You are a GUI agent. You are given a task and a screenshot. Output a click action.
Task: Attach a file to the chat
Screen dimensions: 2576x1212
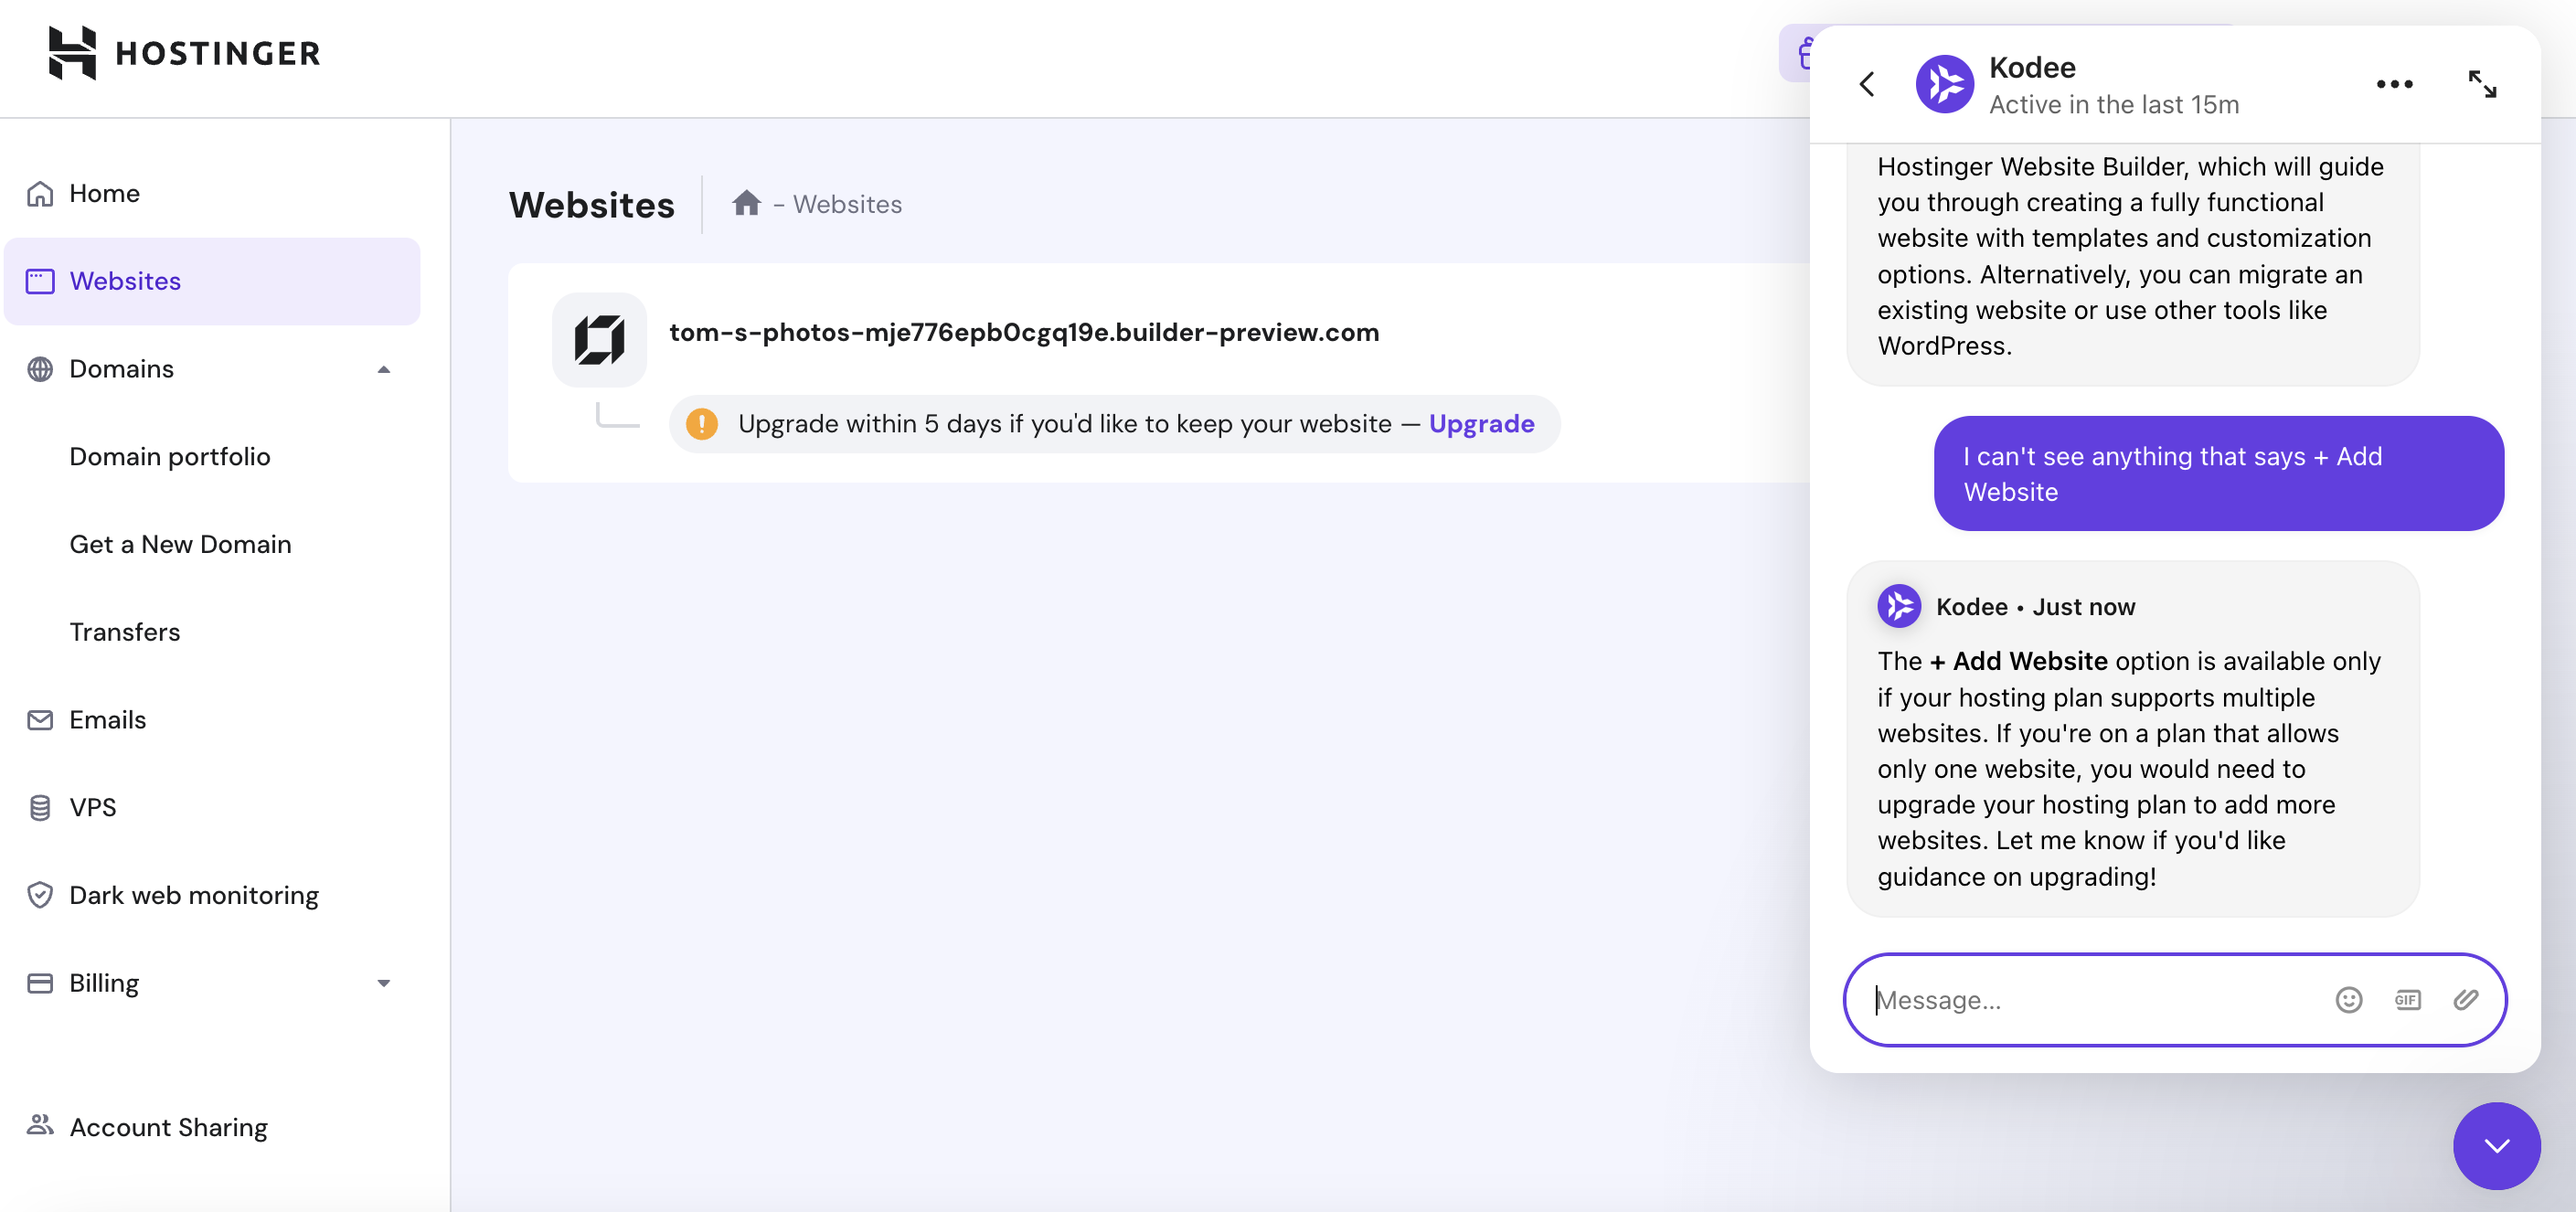click(x=2465, y=1000)
